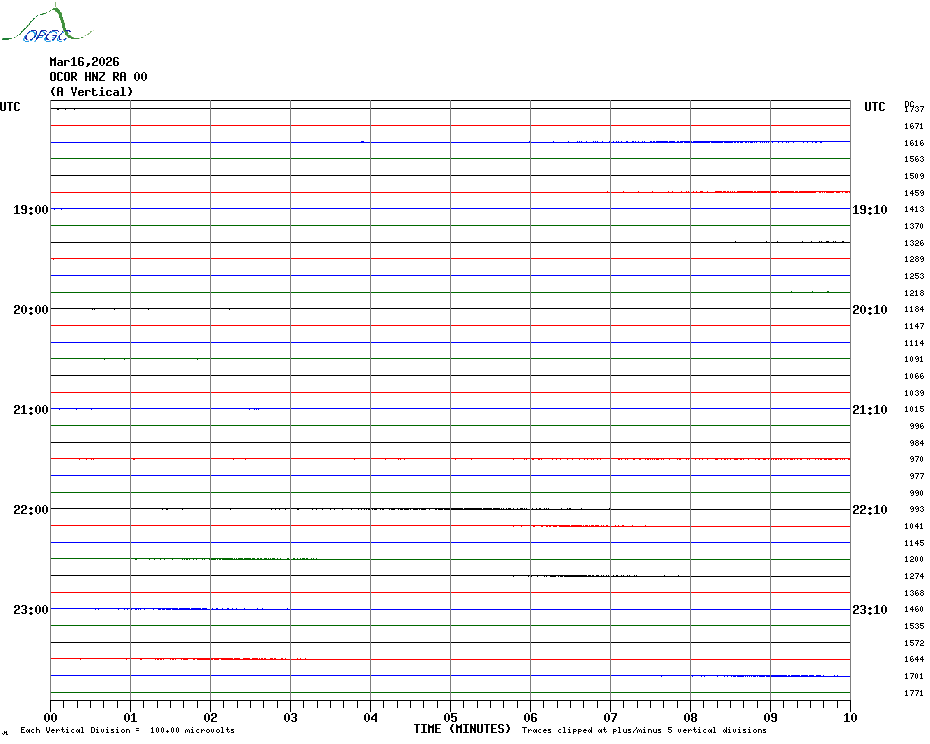The image size is (930, 744).
Task: Click the 10 minute tick on time axis
Action: click(x=849, y=717)
